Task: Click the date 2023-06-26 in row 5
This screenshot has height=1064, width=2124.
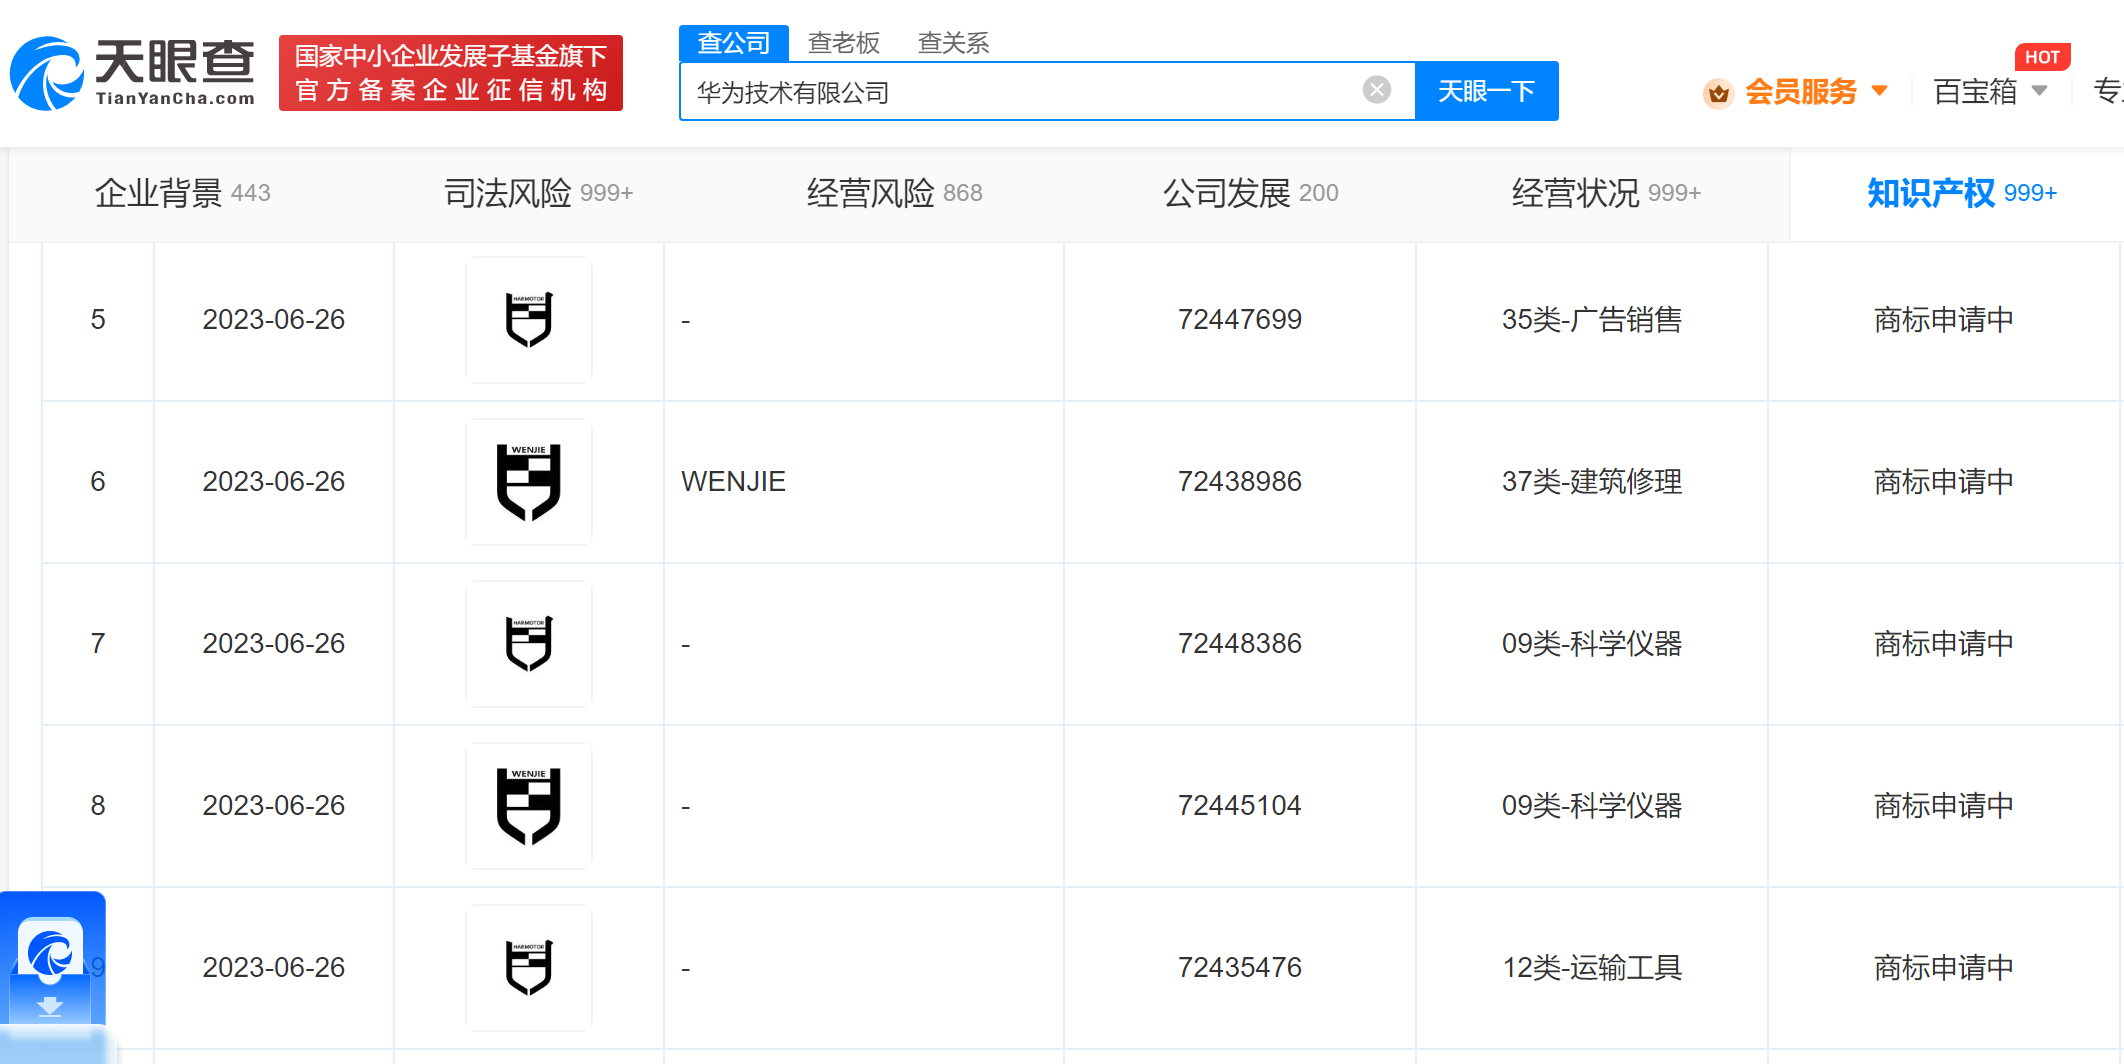Action: [274, 320]
